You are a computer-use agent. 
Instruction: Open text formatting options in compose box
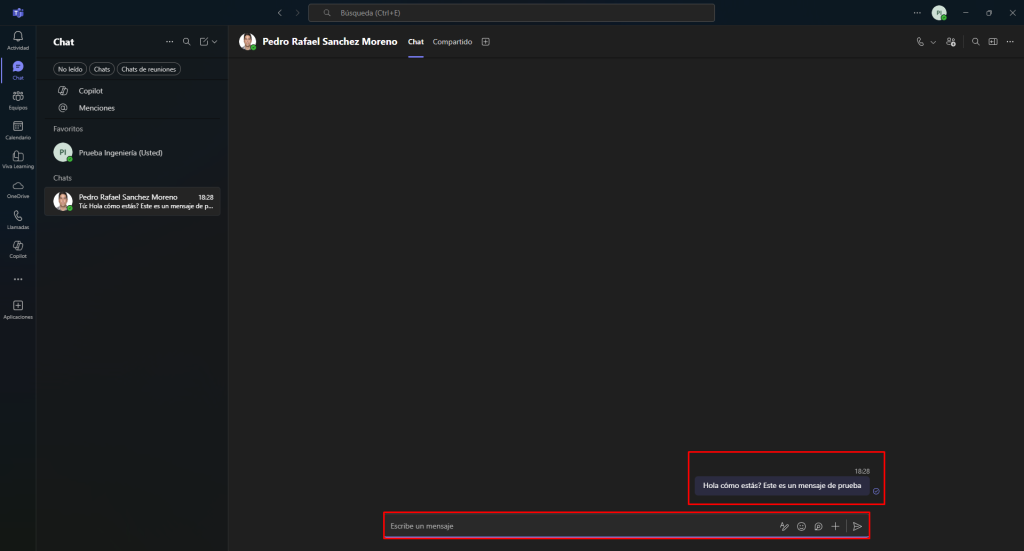click(784, 526)
